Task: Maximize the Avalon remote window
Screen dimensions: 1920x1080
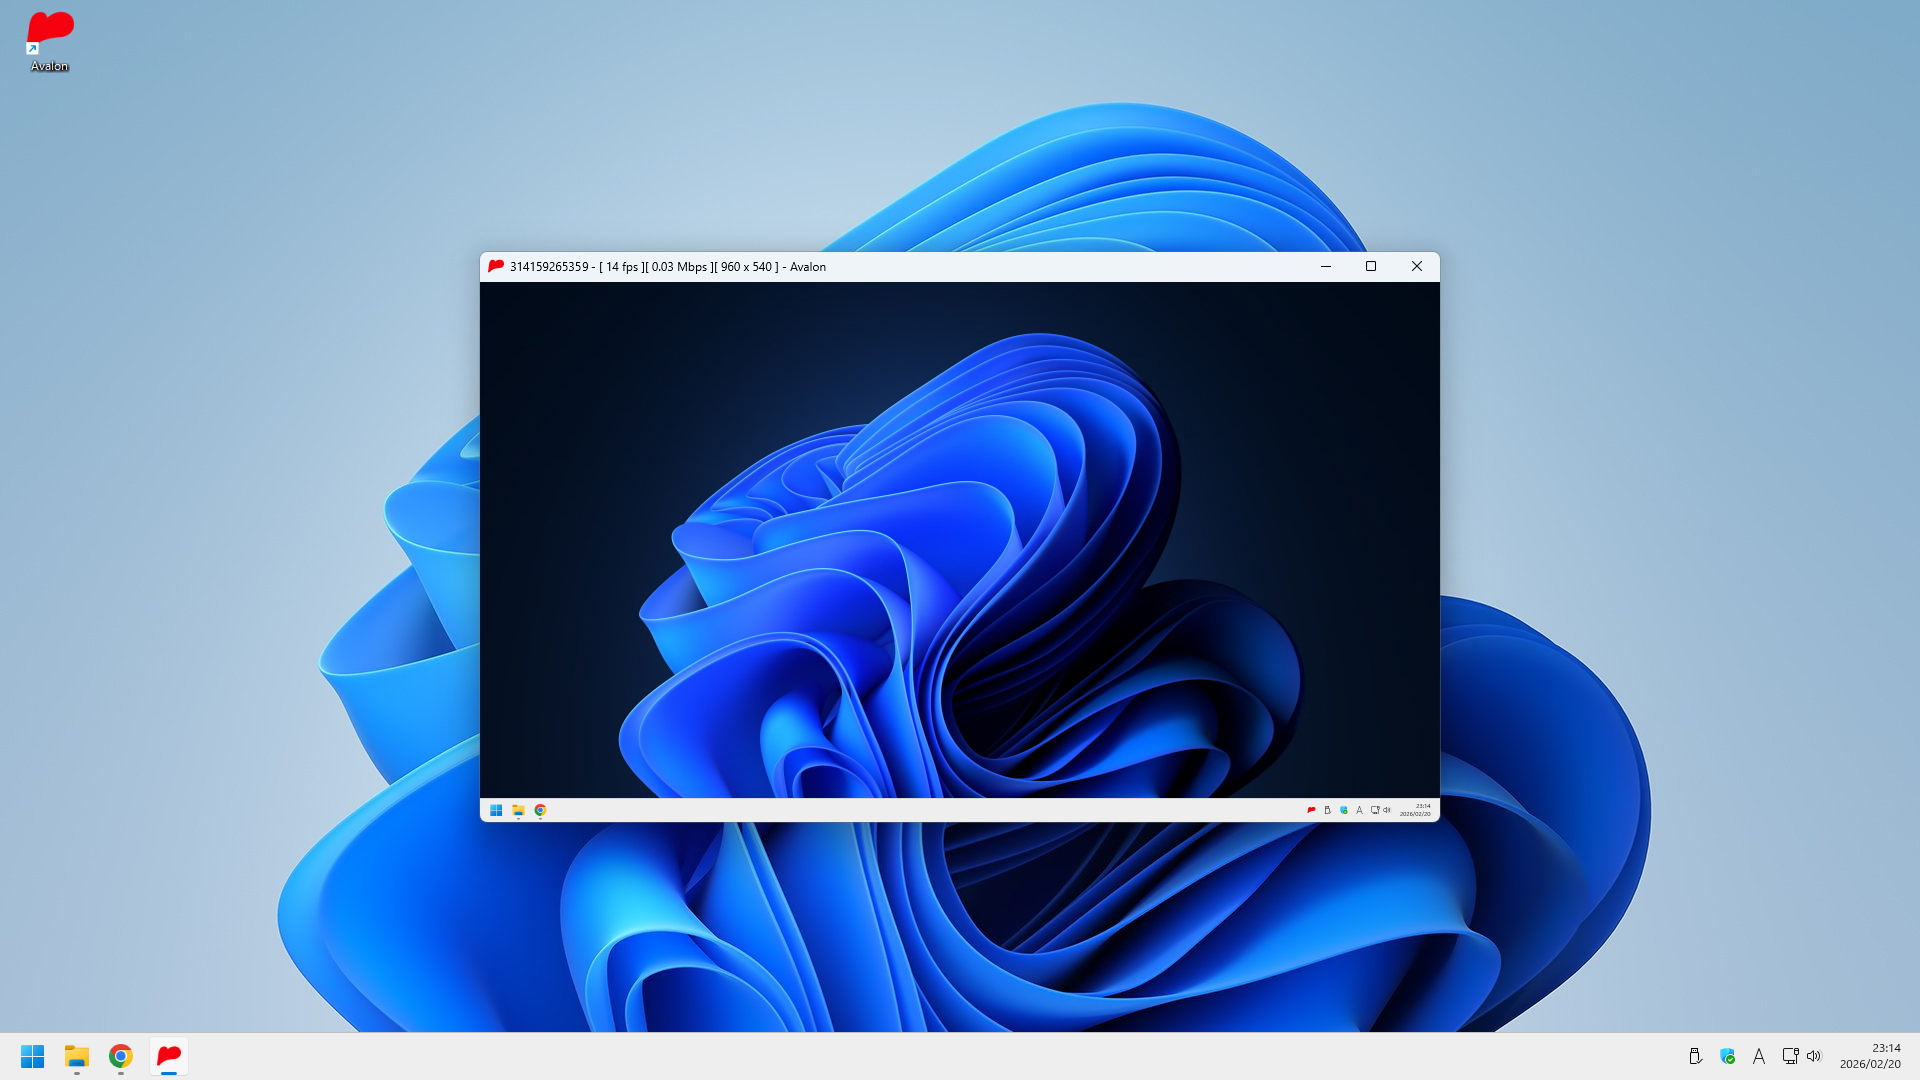Action: pyautogui.click(x=1371, y=266)
